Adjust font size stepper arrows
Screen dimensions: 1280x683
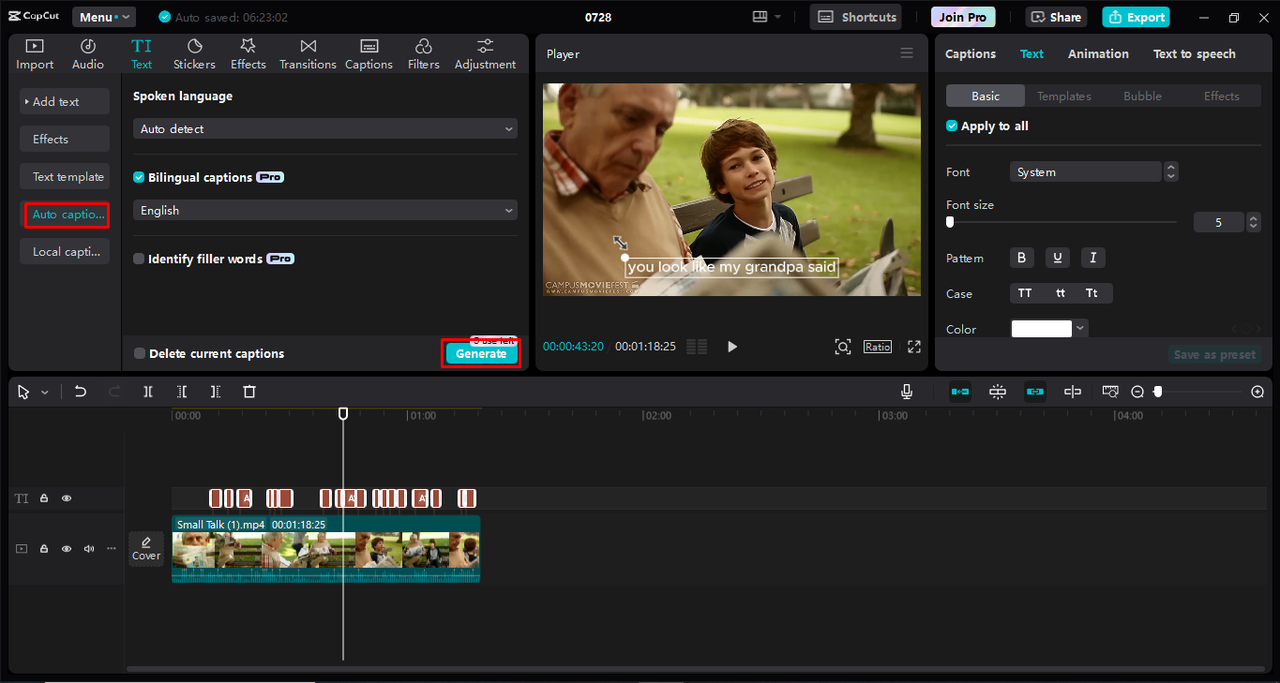1254,222
